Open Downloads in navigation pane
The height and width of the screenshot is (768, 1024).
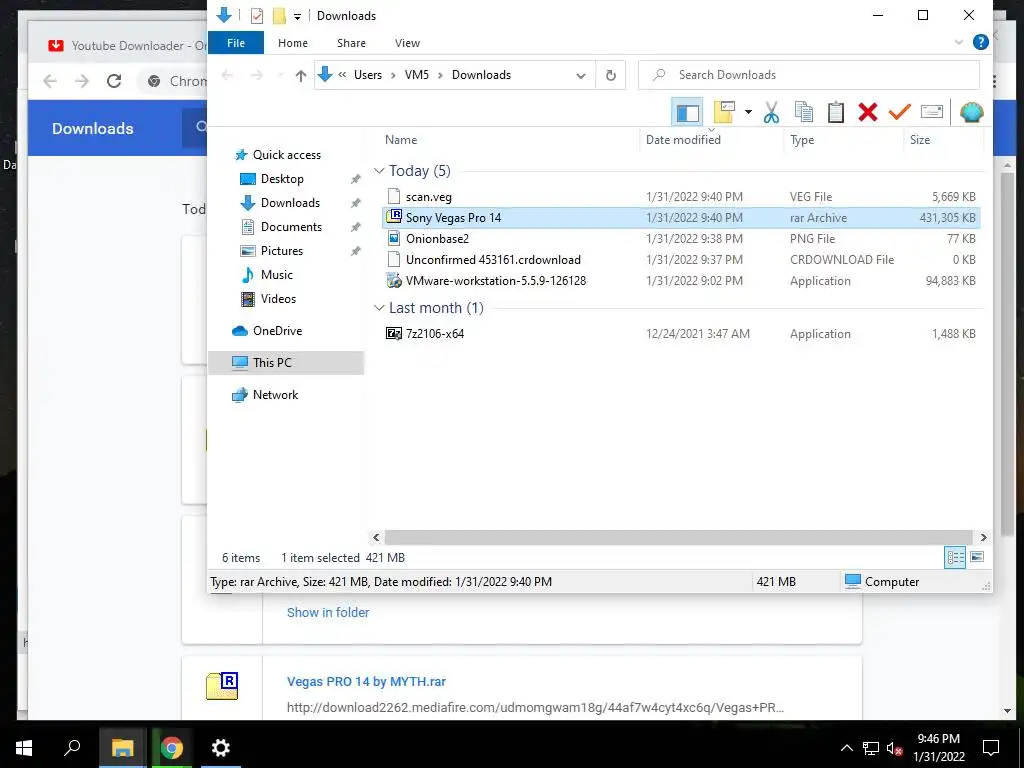tap(290, 203)
